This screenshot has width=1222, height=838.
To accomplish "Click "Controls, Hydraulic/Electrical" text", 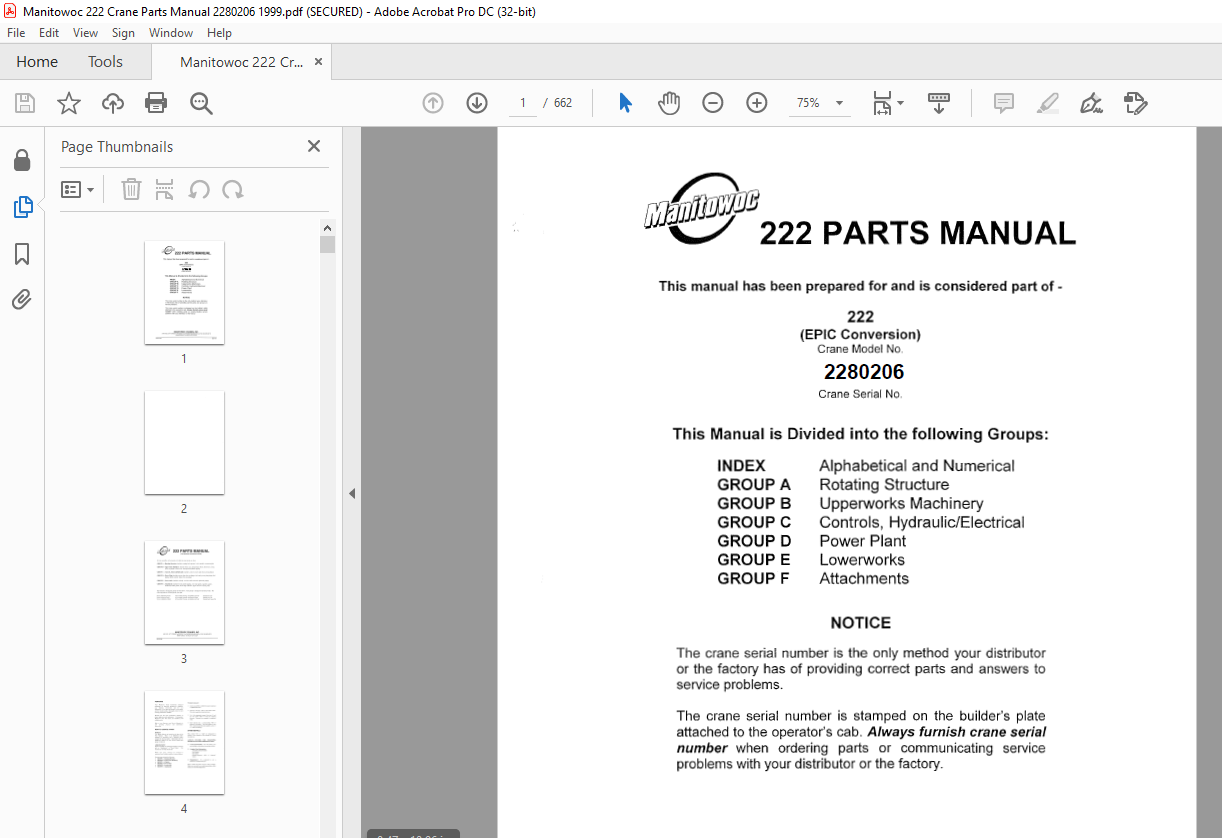I will click(922, 522).
